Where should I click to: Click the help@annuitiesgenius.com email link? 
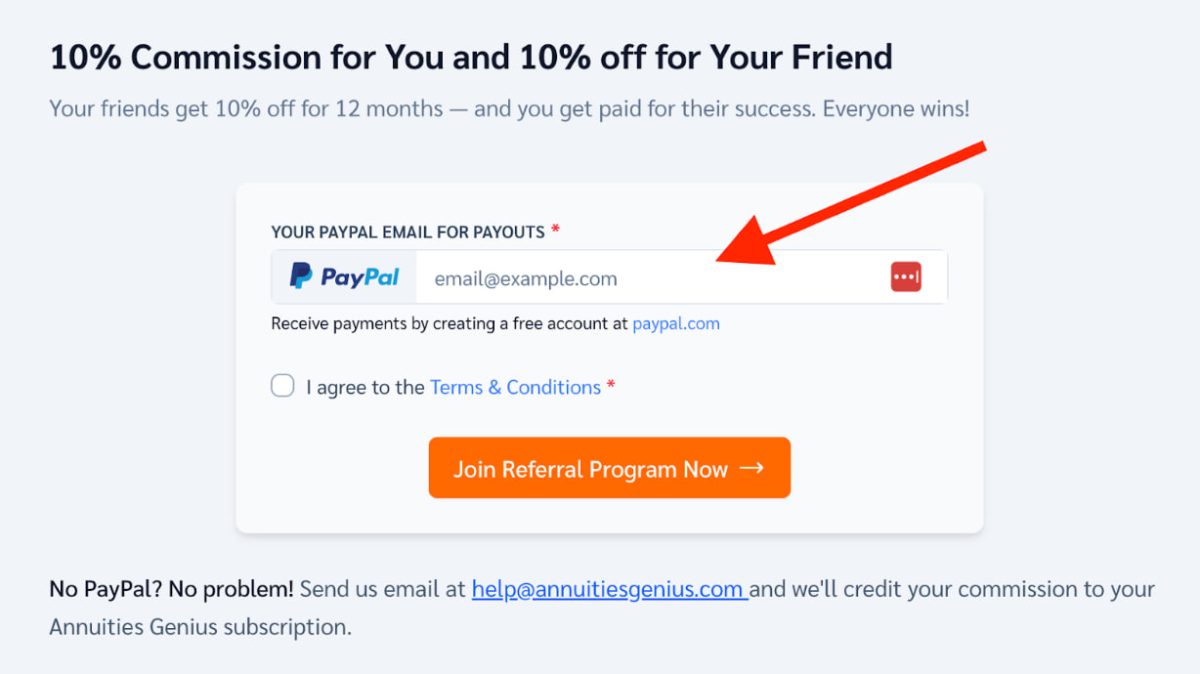(x=610, y=589)
